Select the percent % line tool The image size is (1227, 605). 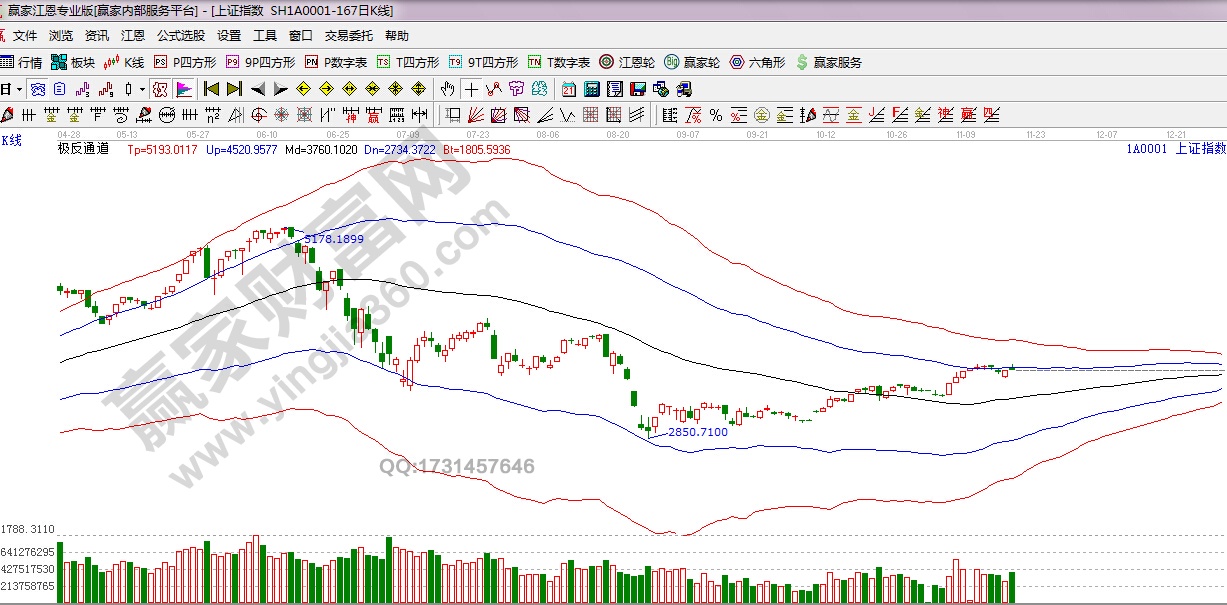coord(692,114)
